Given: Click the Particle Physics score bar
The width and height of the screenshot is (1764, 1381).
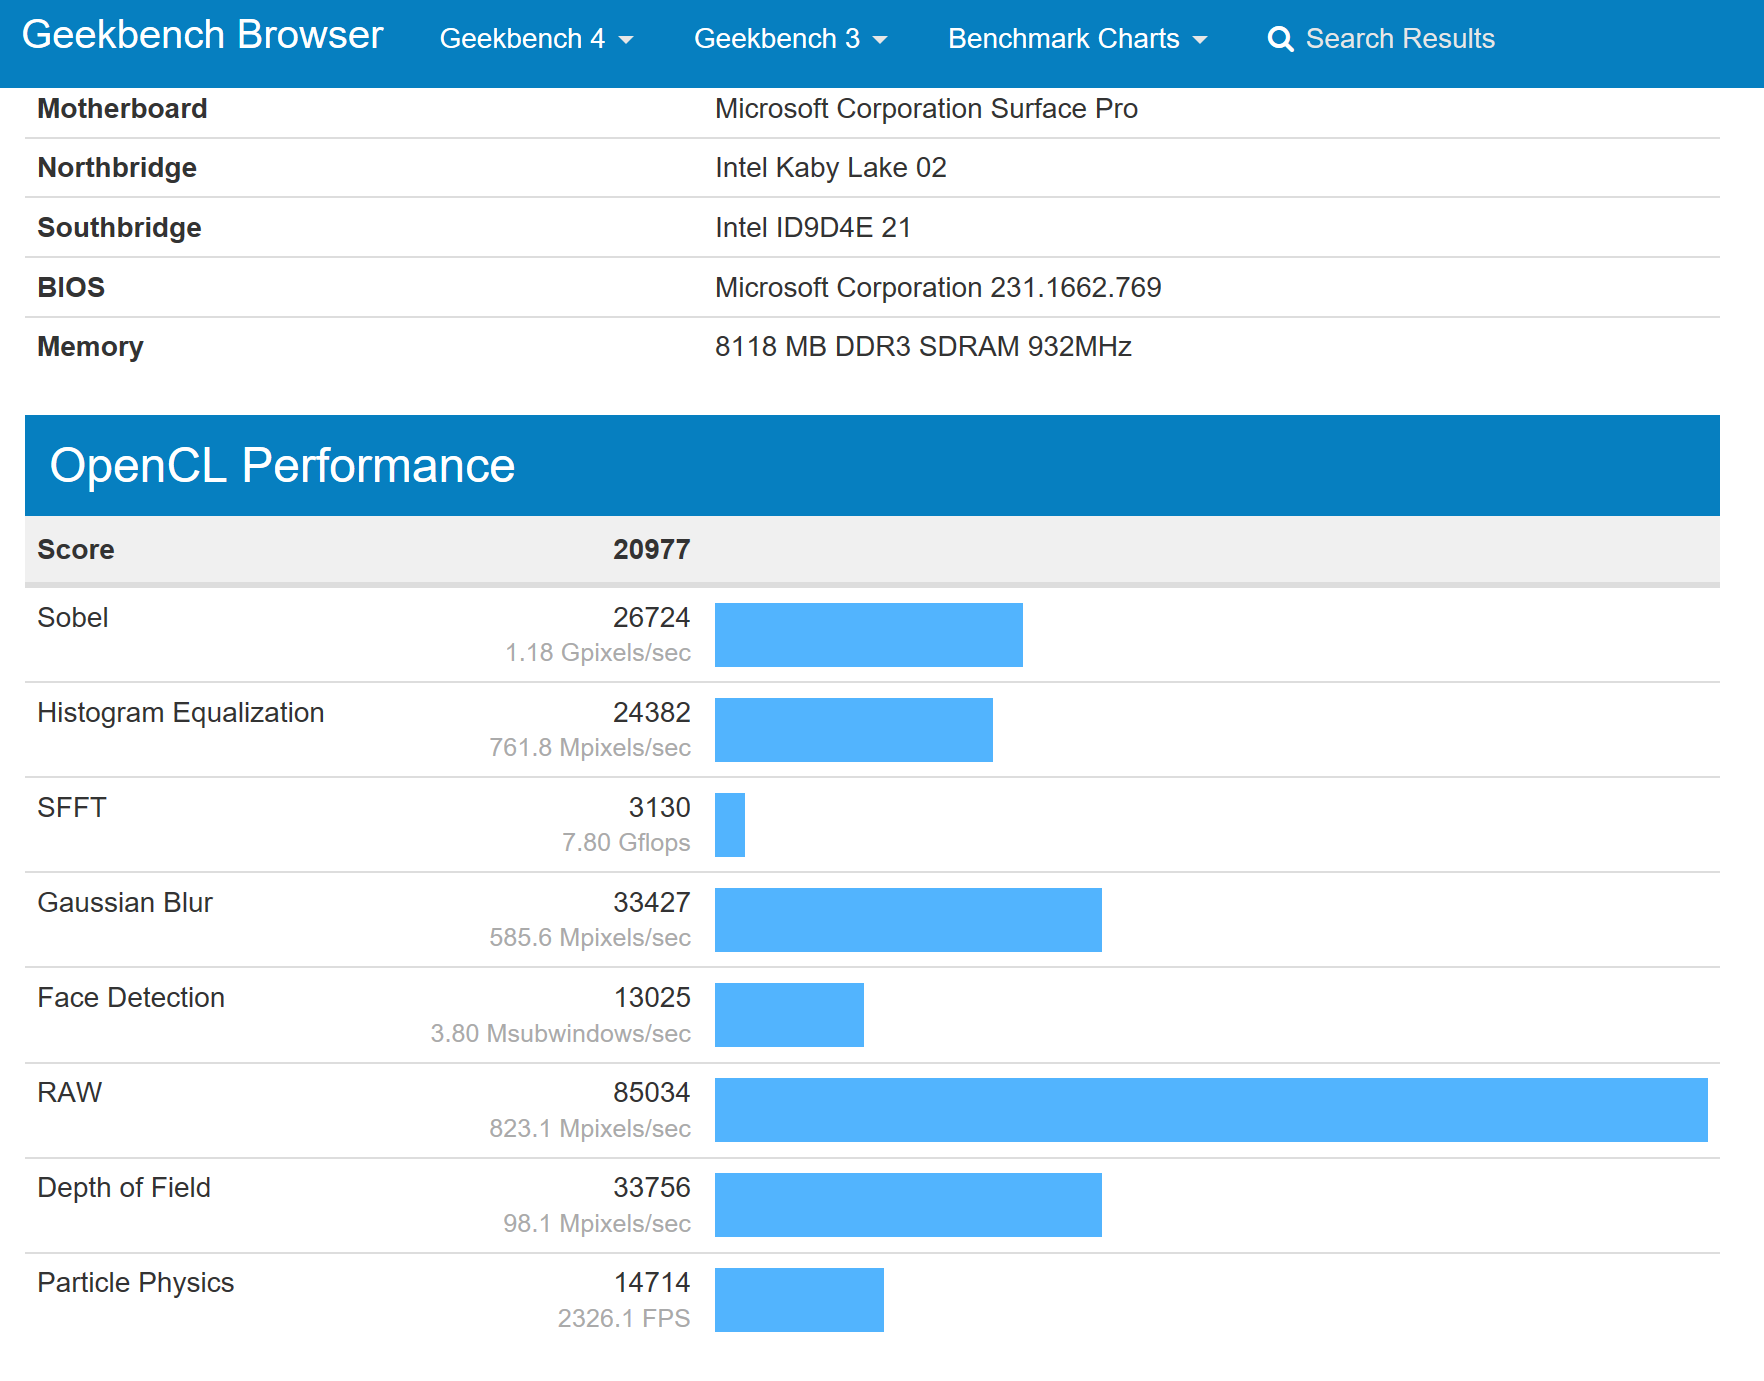Looking at the screenshot, I should (x=799, y=1300).
